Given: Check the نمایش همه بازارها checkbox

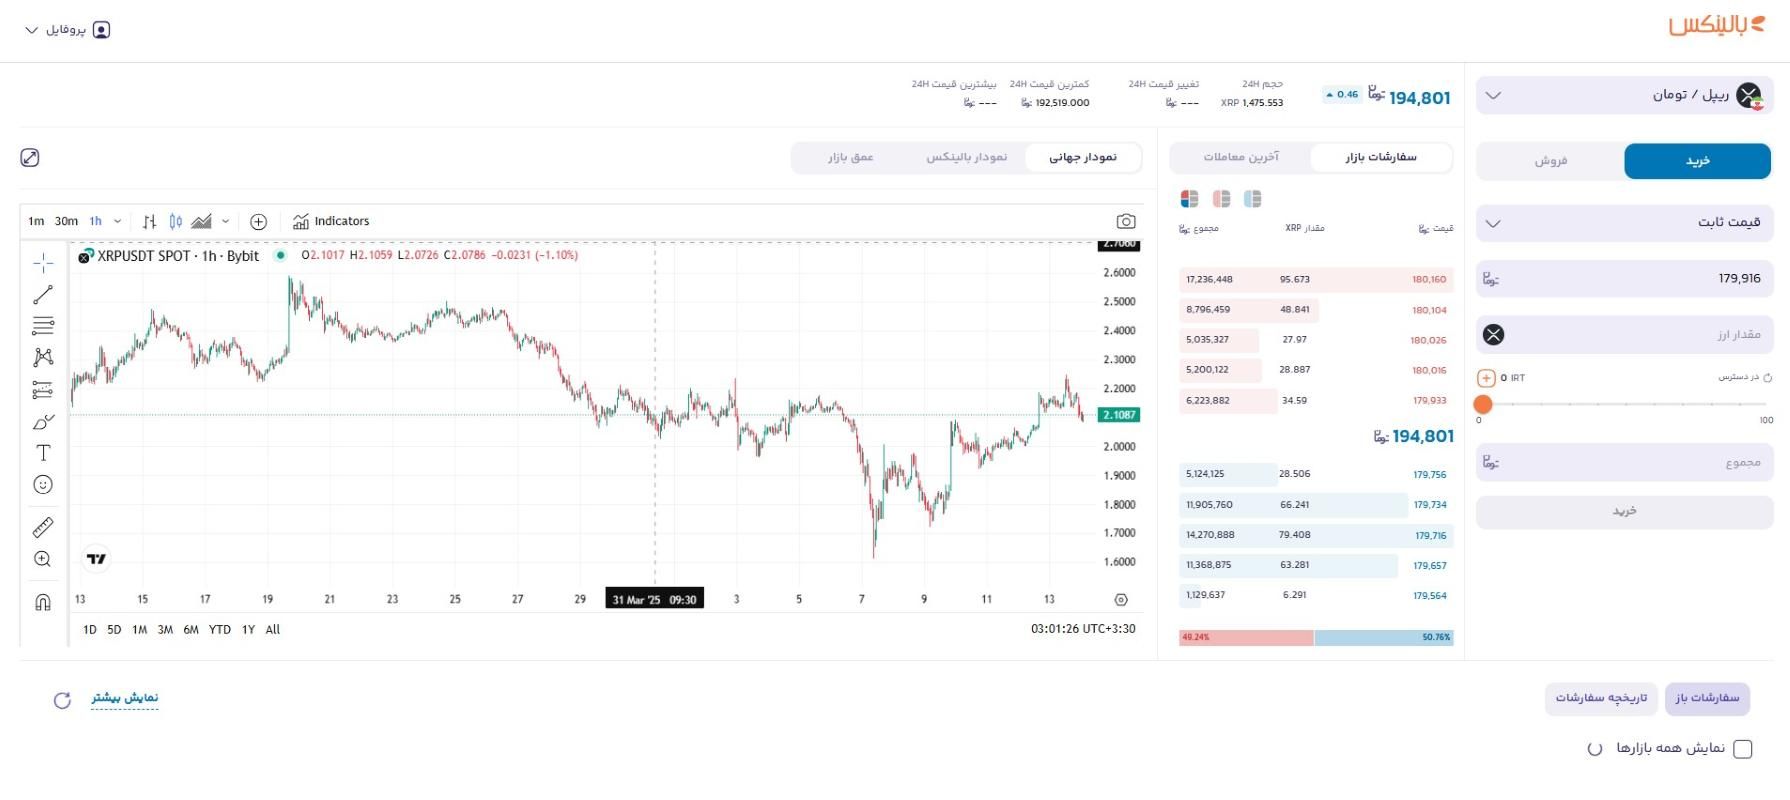Looking at the screenshot, I should [1743, 749].
